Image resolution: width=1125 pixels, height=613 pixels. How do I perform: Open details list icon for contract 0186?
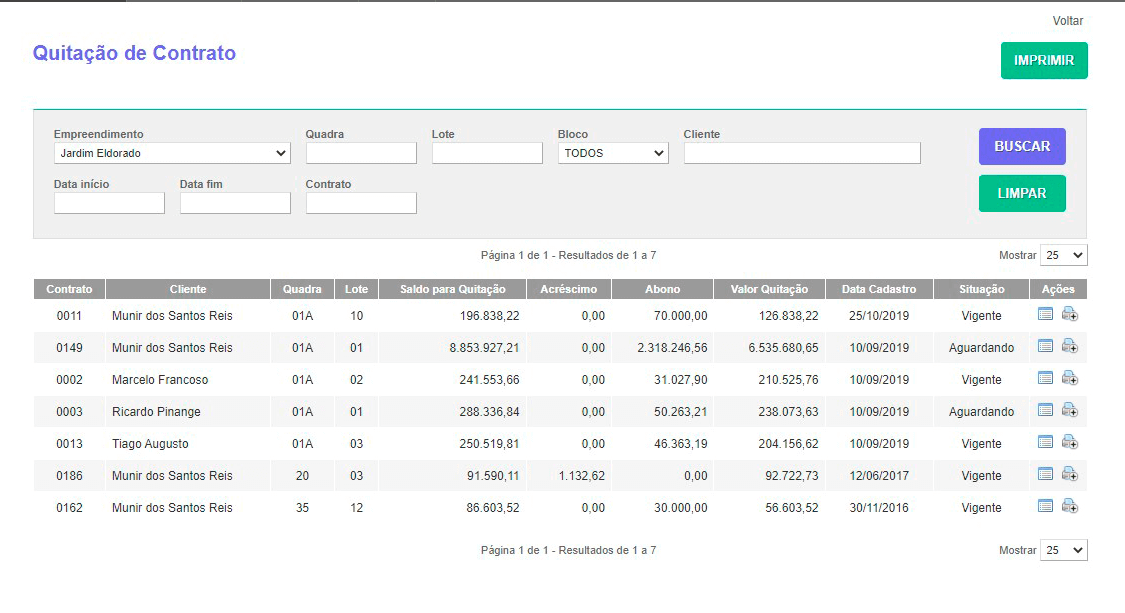pos(1045,474)
